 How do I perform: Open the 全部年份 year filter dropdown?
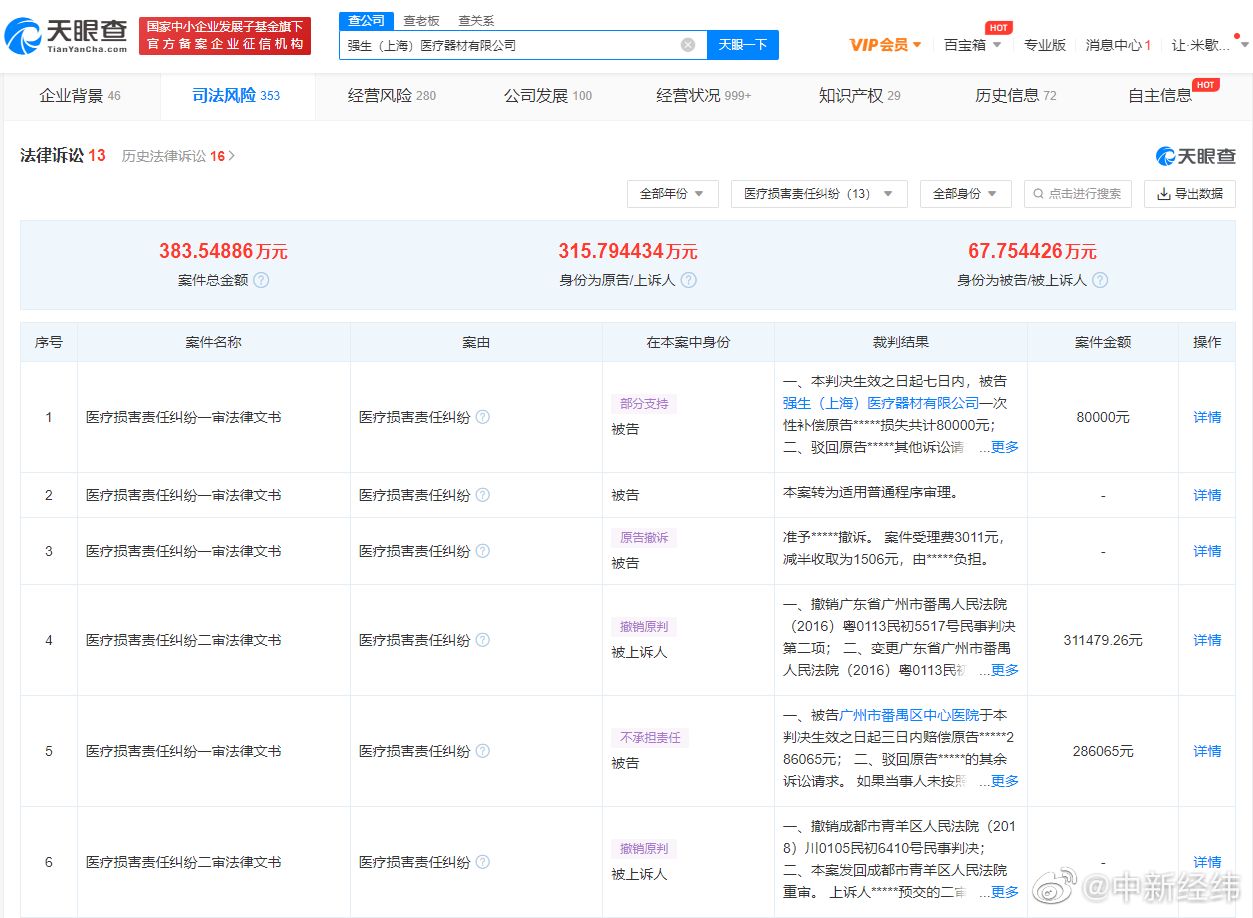point(672,194)
